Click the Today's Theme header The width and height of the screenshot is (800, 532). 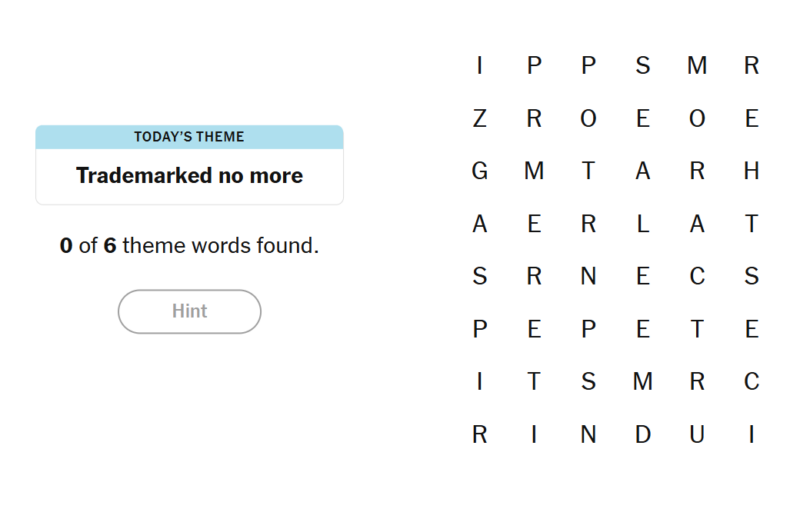coord(189,137)
